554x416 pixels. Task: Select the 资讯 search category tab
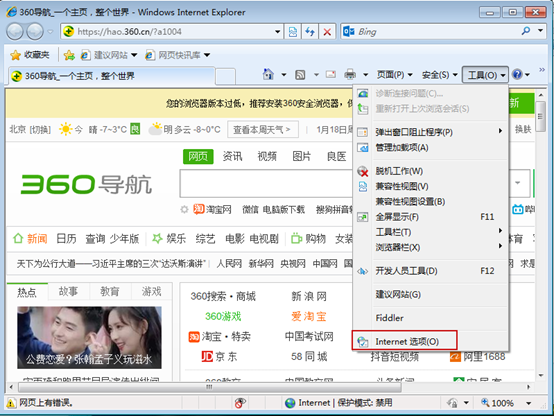point(232,156)
